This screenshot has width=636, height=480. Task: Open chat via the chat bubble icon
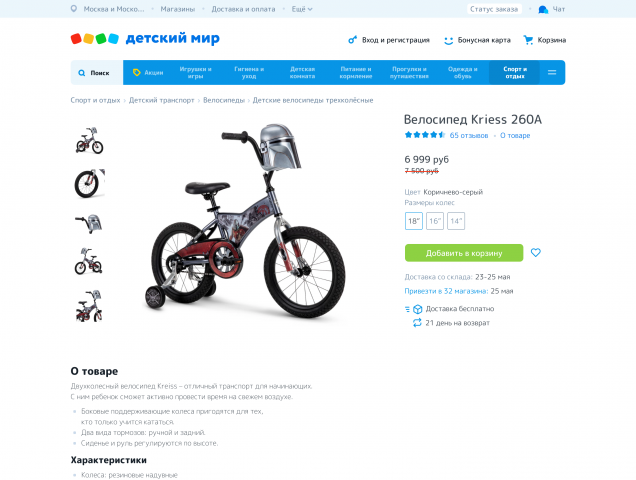(543, 9)
